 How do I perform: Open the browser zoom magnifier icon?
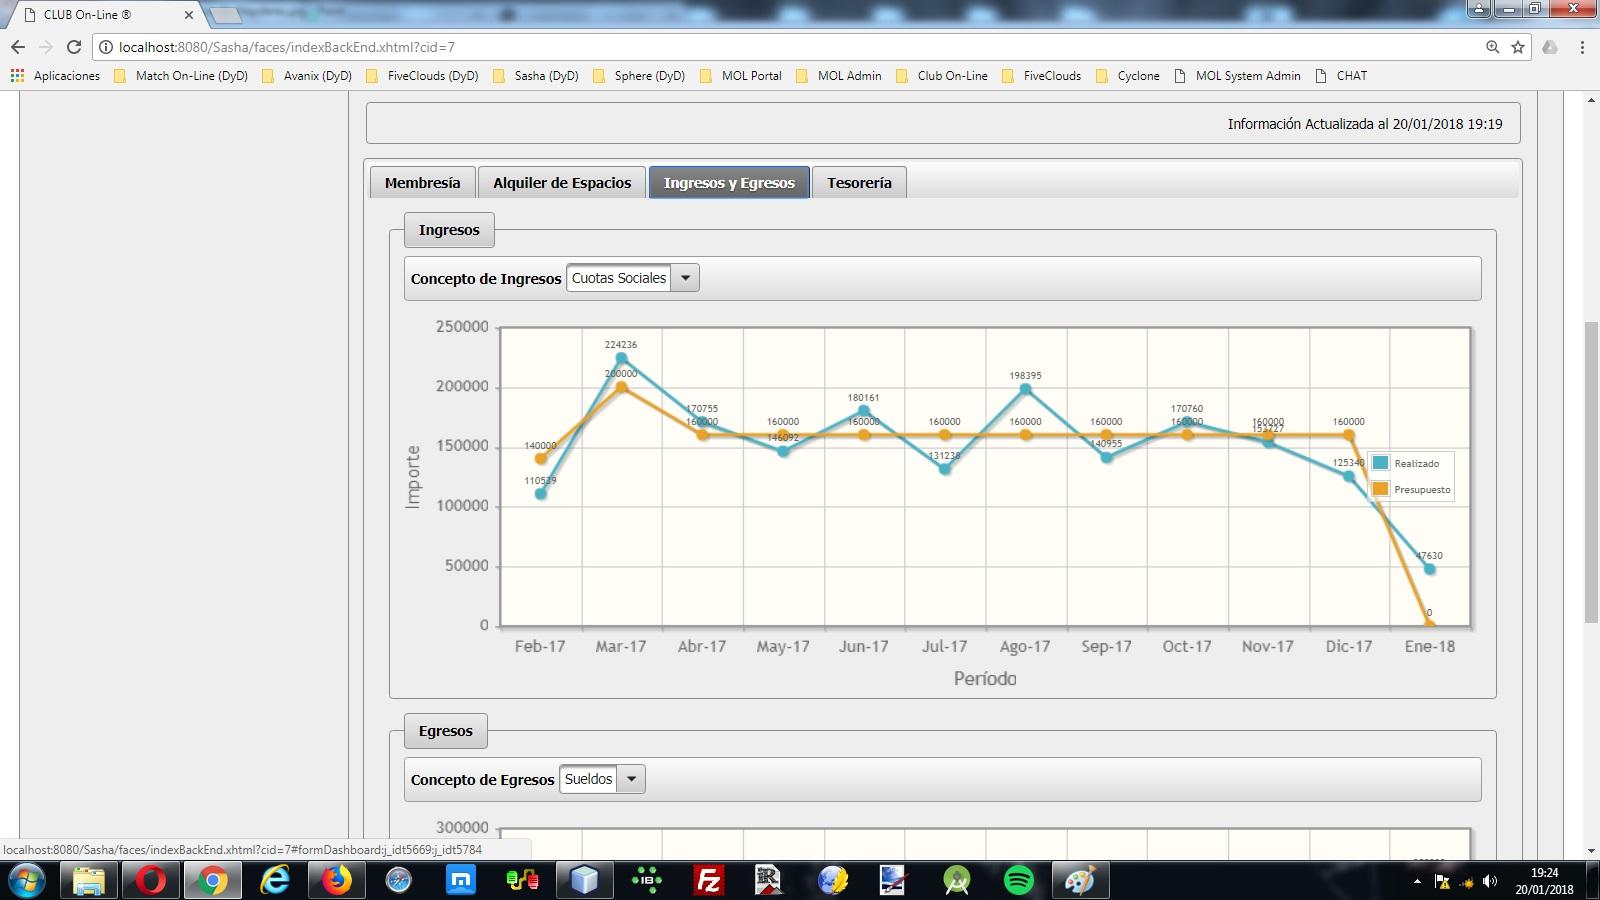pyautogui.click(x=1492, y=47)
